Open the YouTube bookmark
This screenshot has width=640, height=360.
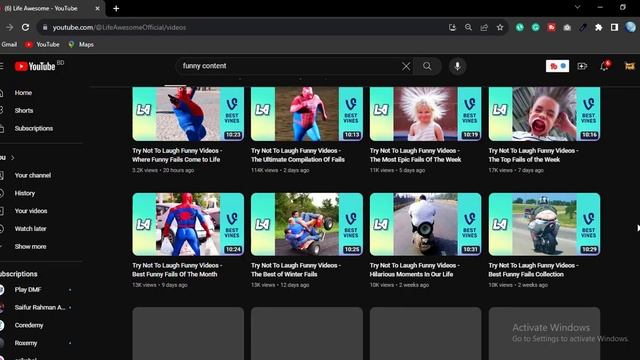42,44
